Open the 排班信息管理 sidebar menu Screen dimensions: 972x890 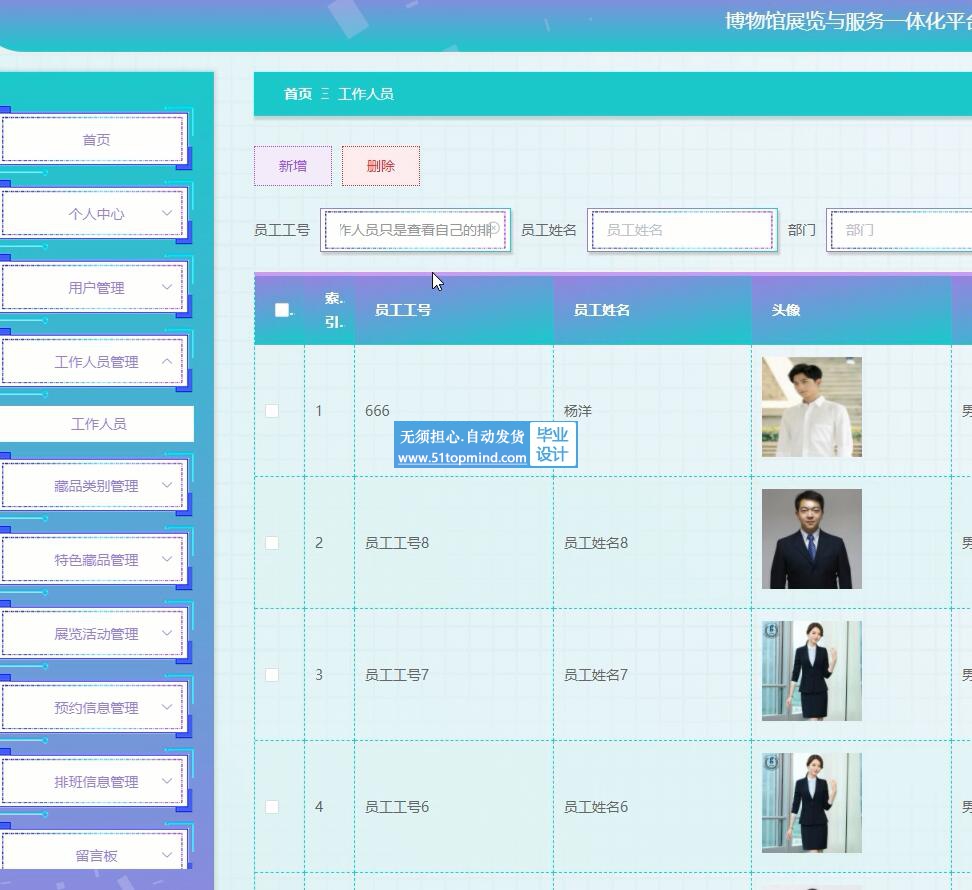coord(94,782)
